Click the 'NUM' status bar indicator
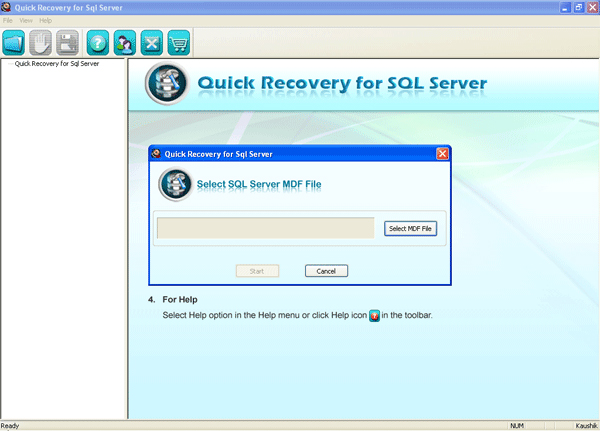This screenshot has height=431, width=600. click(x=517, y=426)
